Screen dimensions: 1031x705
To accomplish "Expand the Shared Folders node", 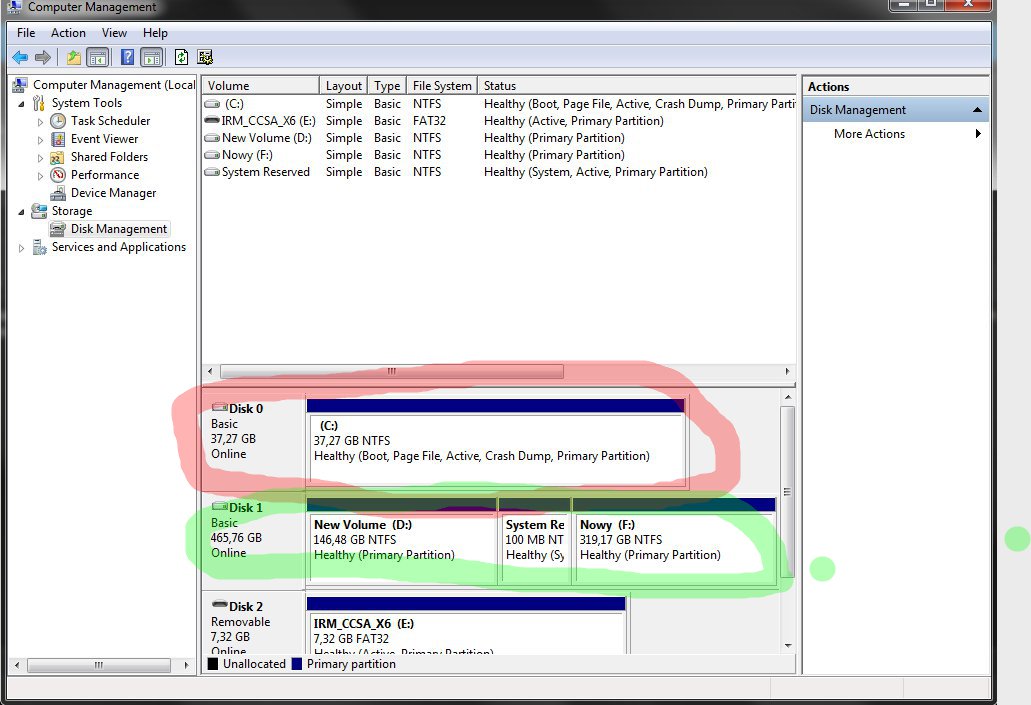I will point(41,158).
